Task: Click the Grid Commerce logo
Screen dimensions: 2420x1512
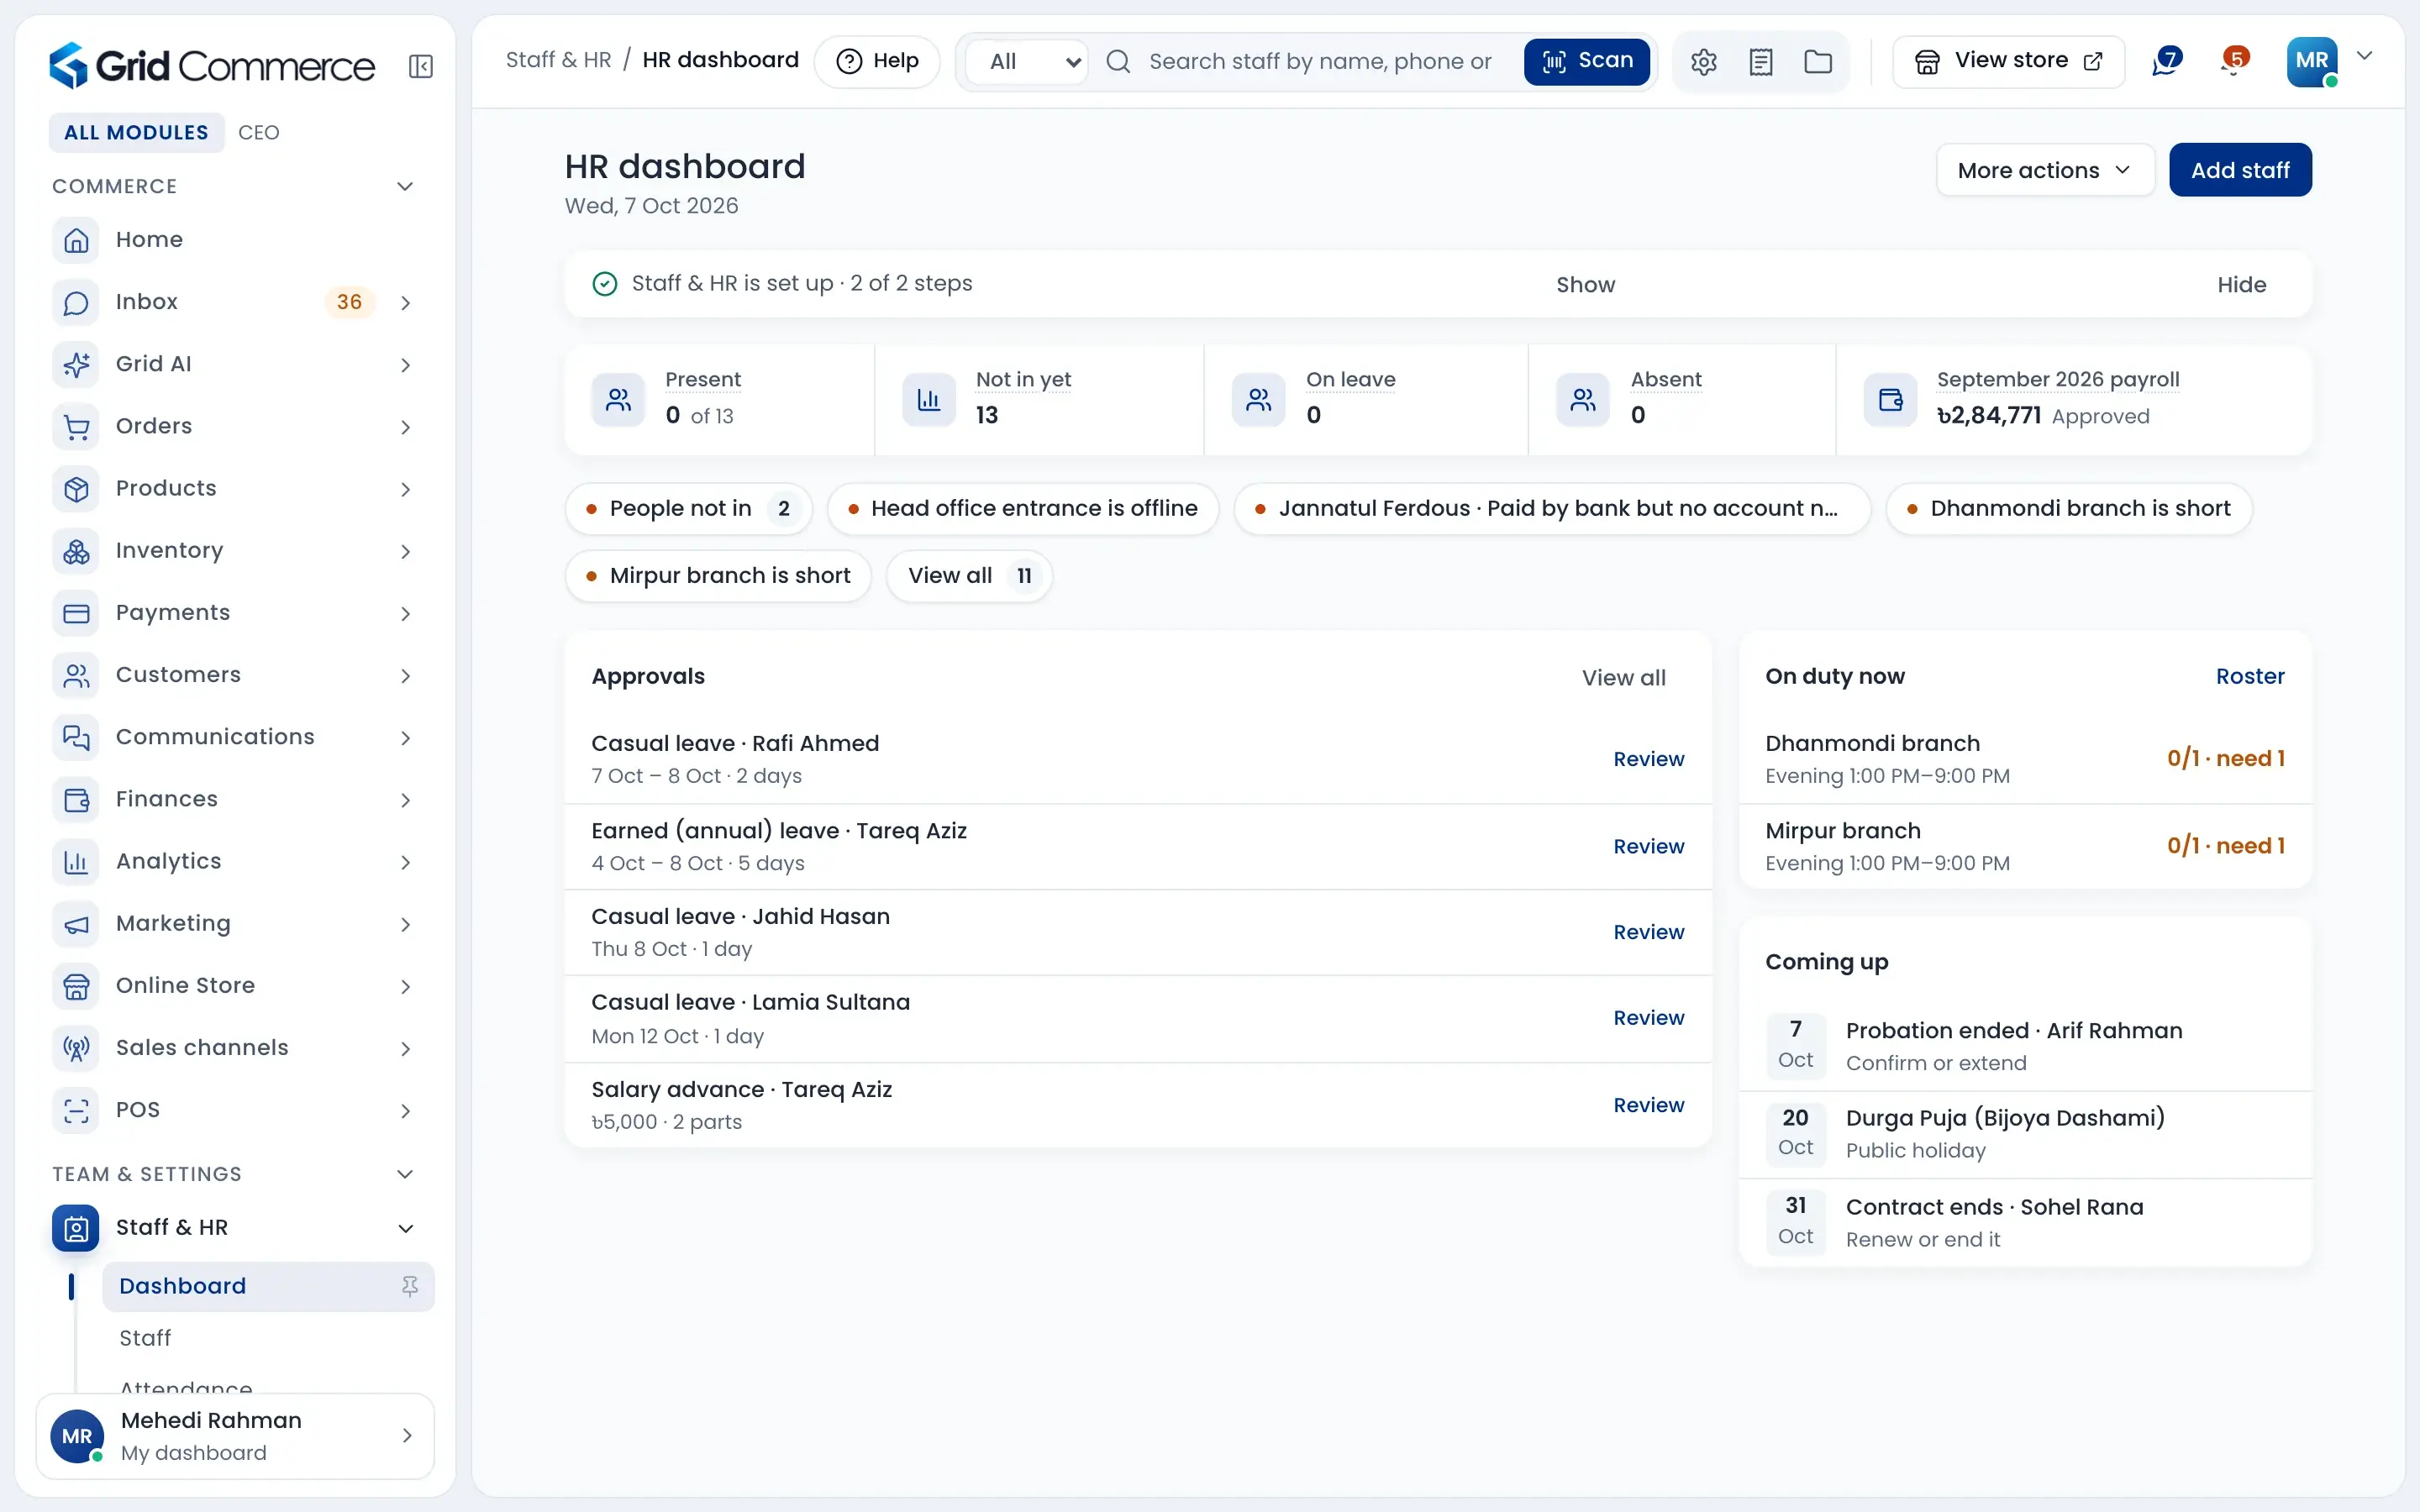Action: click(x=212, y=66)
